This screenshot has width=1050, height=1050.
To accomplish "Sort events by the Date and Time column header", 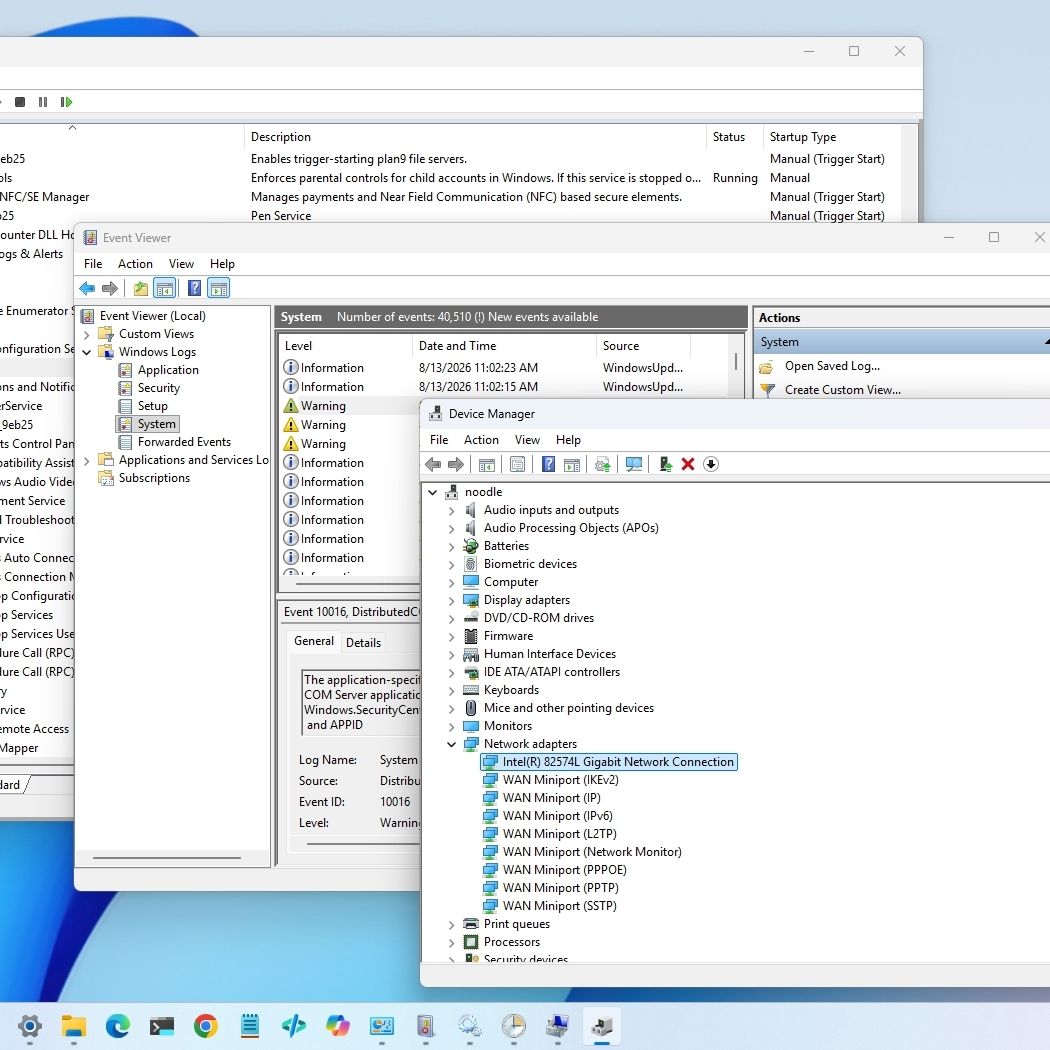I will pos(504,346).
